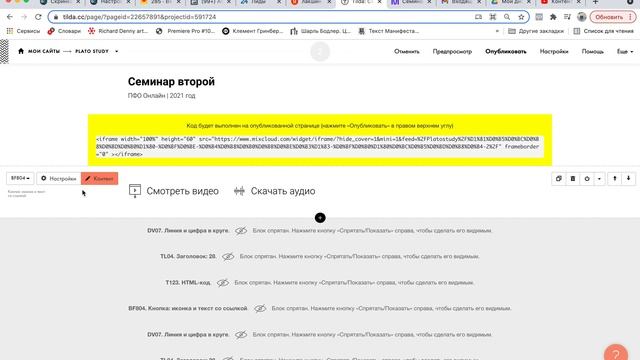Open the Клемент Гринберг bookmark
640x360 pixels.
(x=253, y=31)
